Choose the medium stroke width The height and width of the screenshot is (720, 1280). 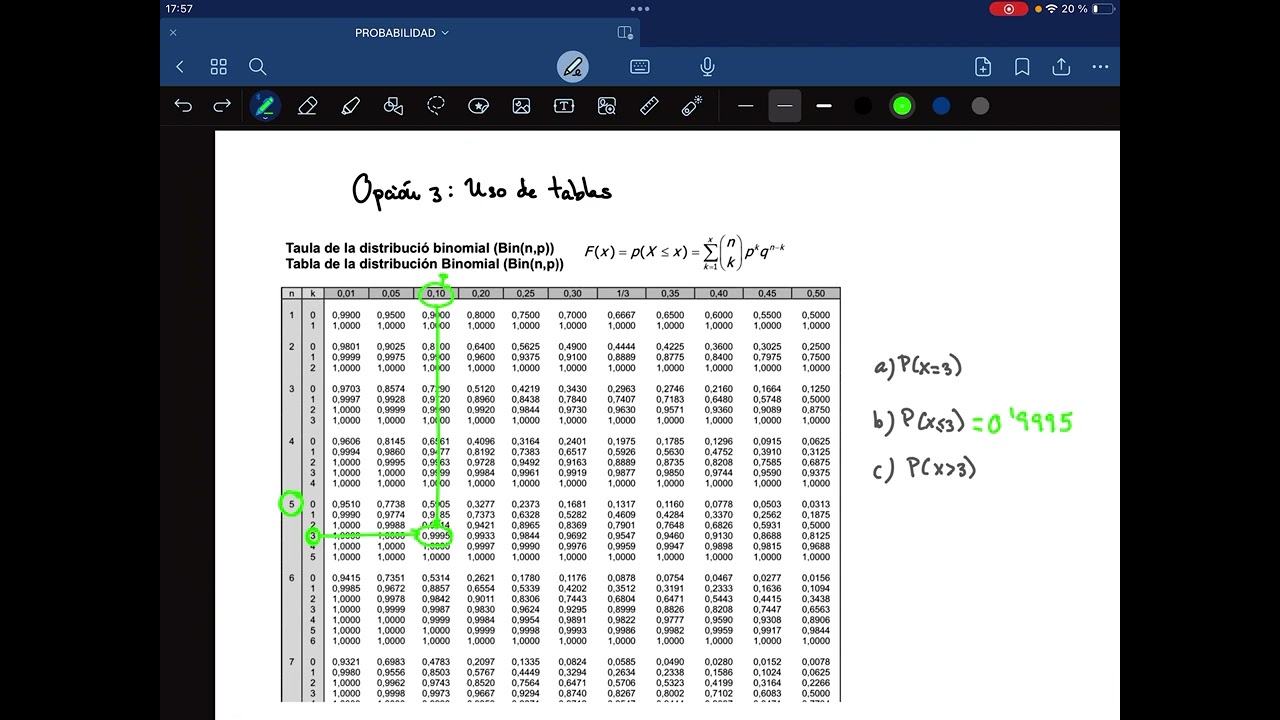coord(784,105)
